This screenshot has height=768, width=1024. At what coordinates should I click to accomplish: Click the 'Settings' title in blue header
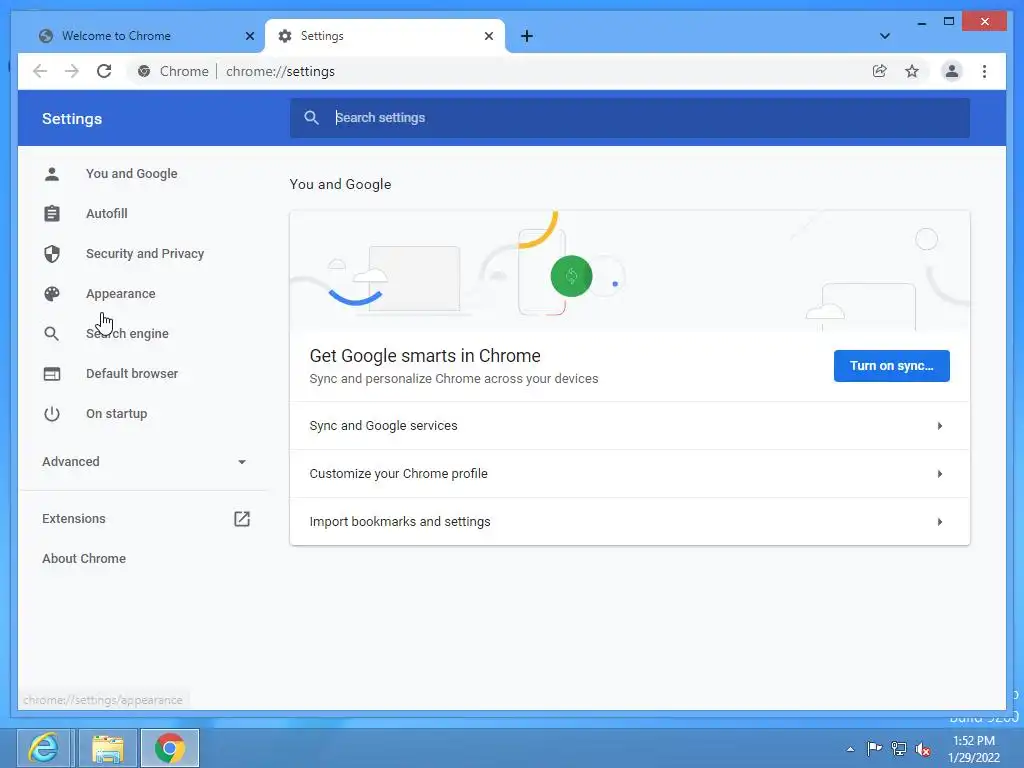tap(72, 119)
